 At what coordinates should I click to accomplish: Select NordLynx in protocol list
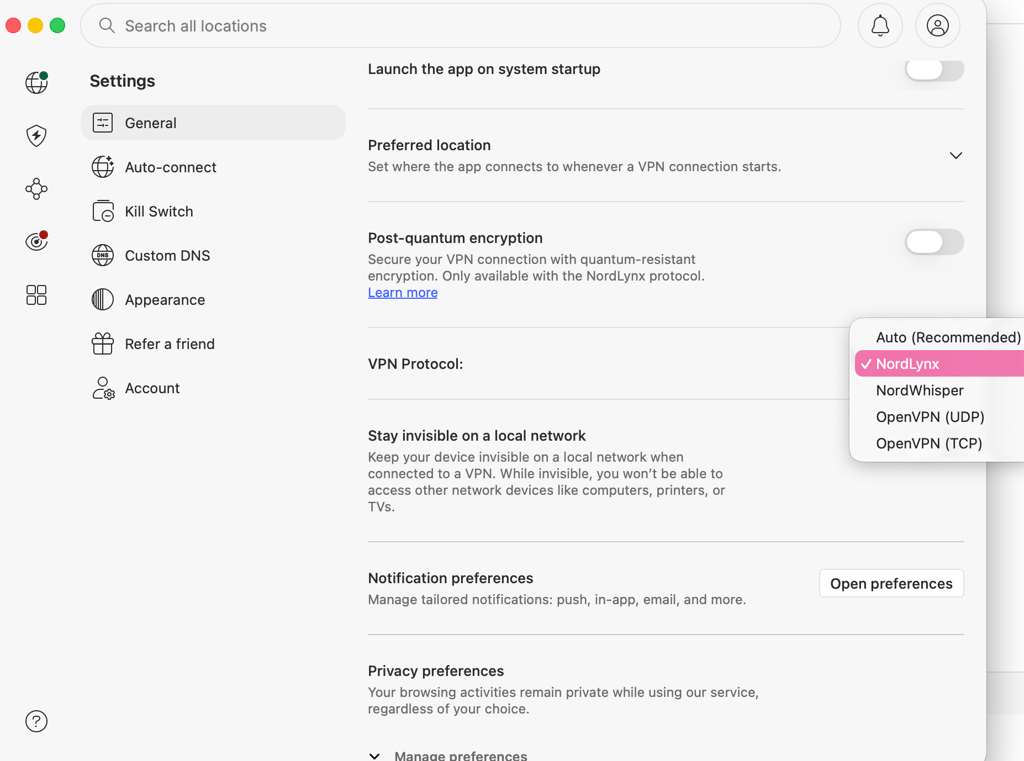[x=940, y=364]
